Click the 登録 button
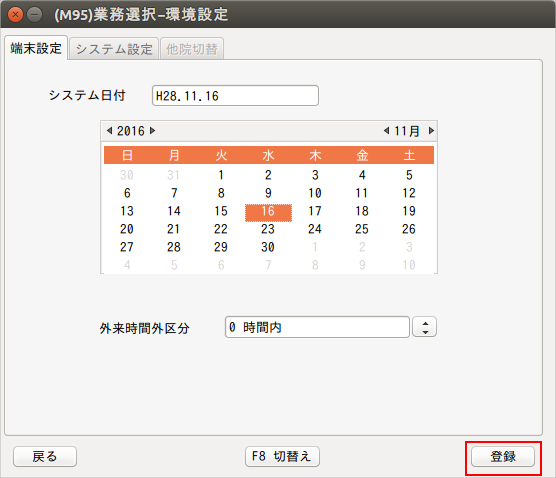Screen dimensions: 556x478 tap(503, 456)
